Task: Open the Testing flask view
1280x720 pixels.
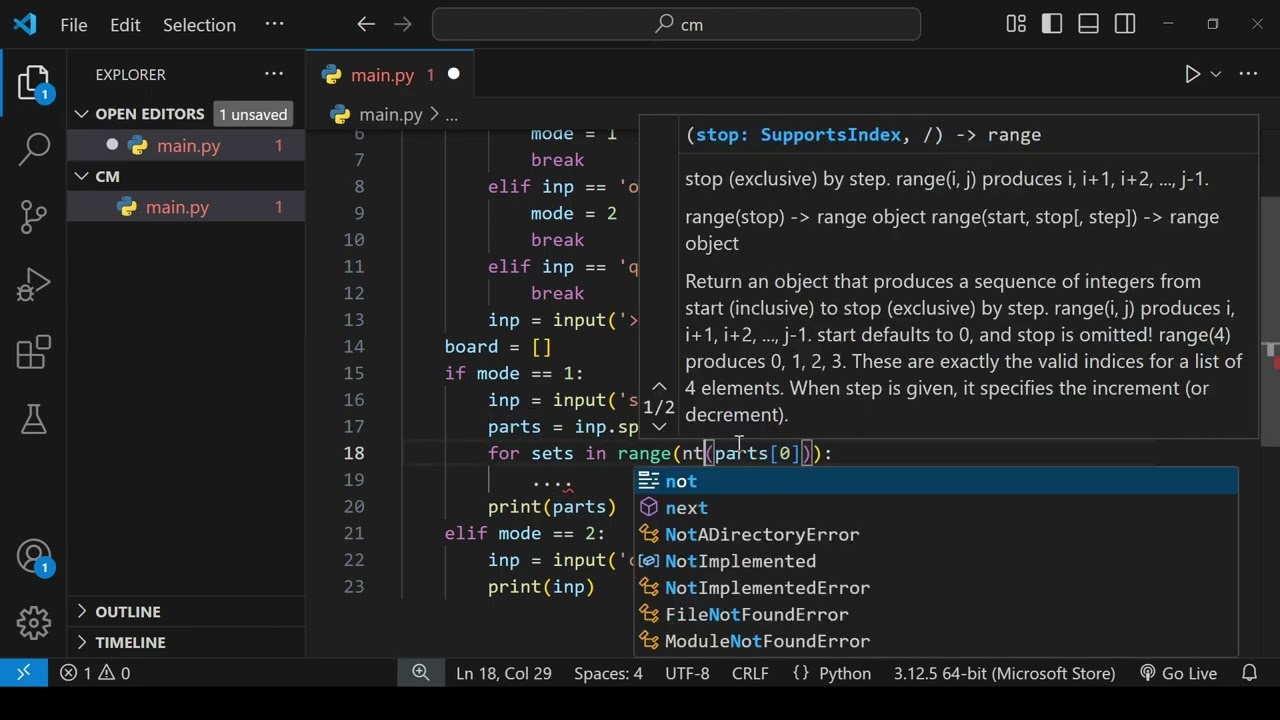Action: (x=34, y=419)
